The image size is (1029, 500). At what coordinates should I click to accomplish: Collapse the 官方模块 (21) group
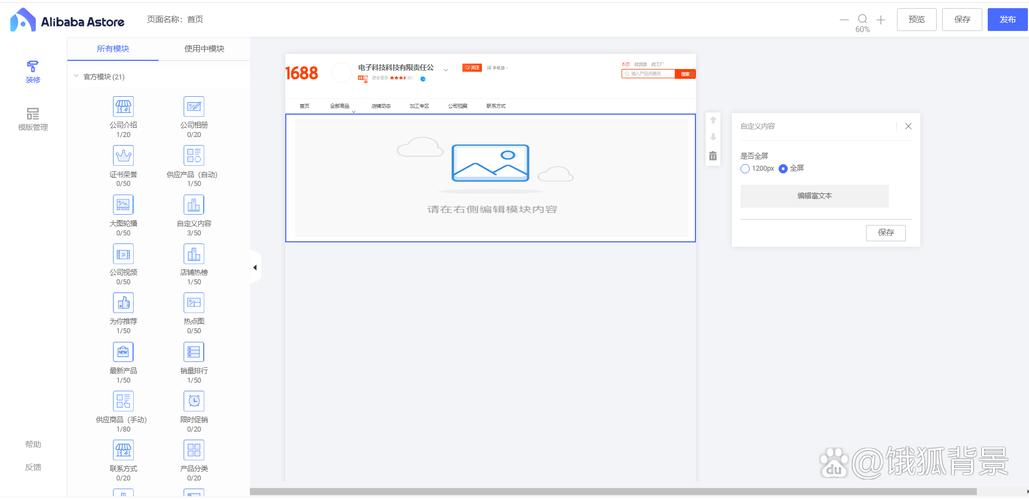pos(75,77)
